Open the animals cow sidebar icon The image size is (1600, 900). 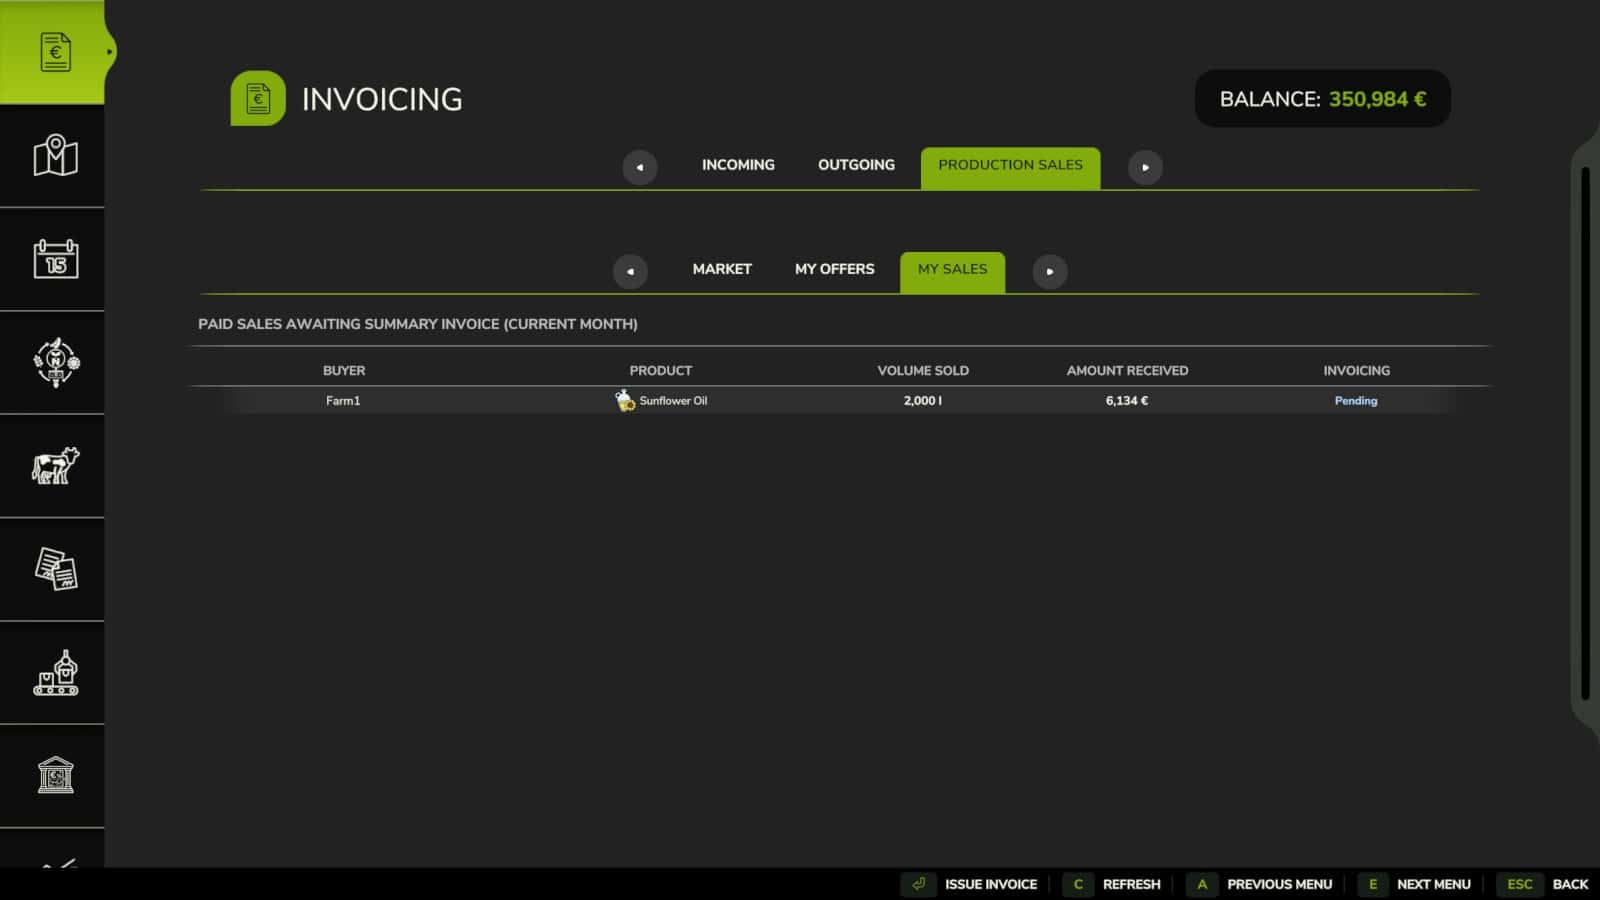coord(55,466)
